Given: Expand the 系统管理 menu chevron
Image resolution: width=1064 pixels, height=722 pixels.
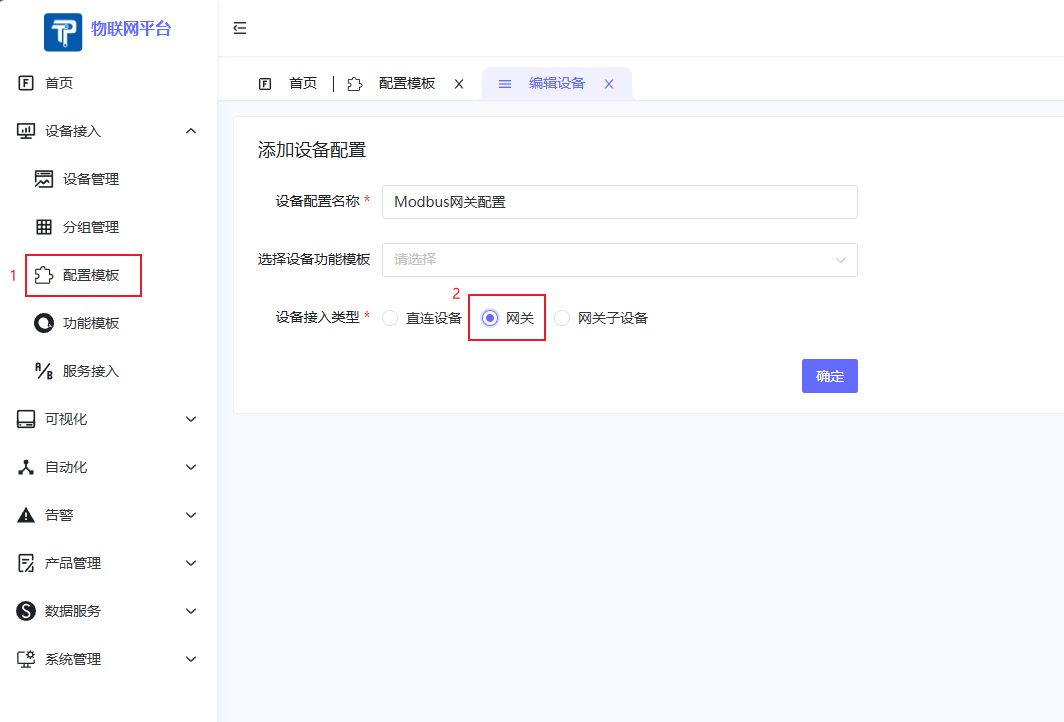Looking at the screenshot, I should click(x=191, y=659).
